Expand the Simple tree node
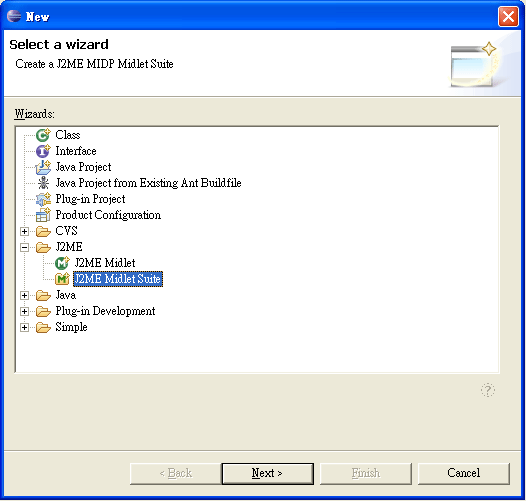 click(x=24, y=327)
